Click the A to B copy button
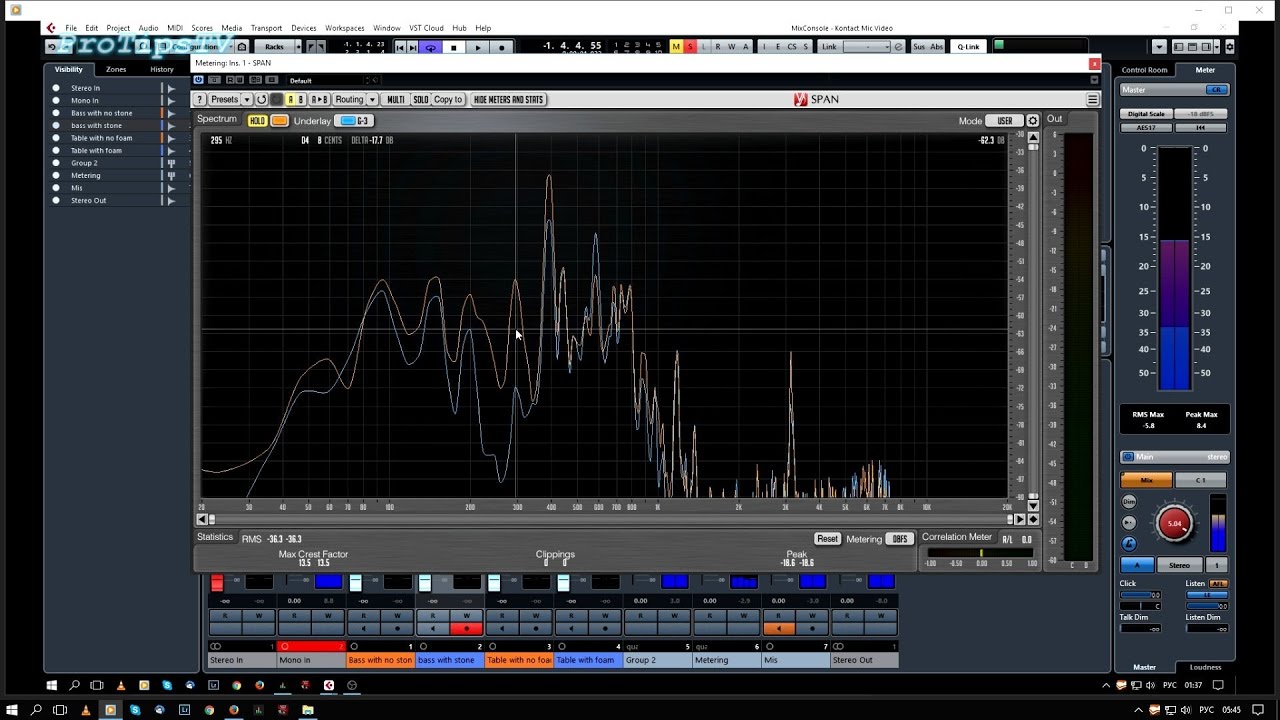Screen dimensions: 1280x720 tap(319, 99)
